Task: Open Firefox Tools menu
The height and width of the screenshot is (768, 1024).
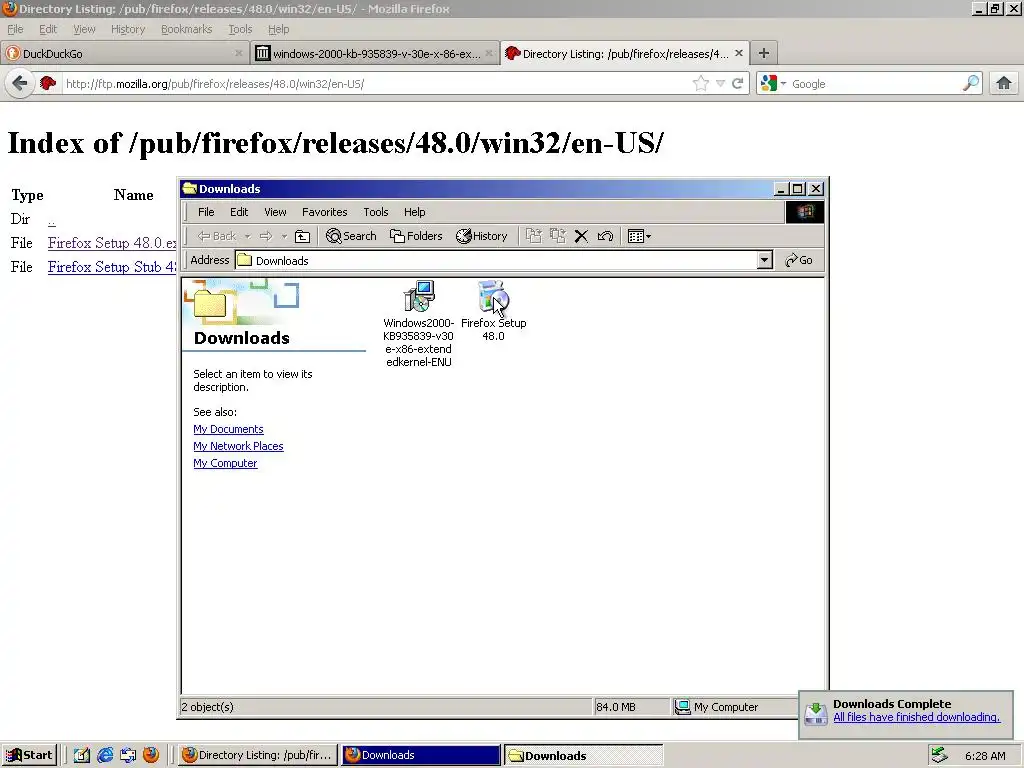Action: [240, 29]
